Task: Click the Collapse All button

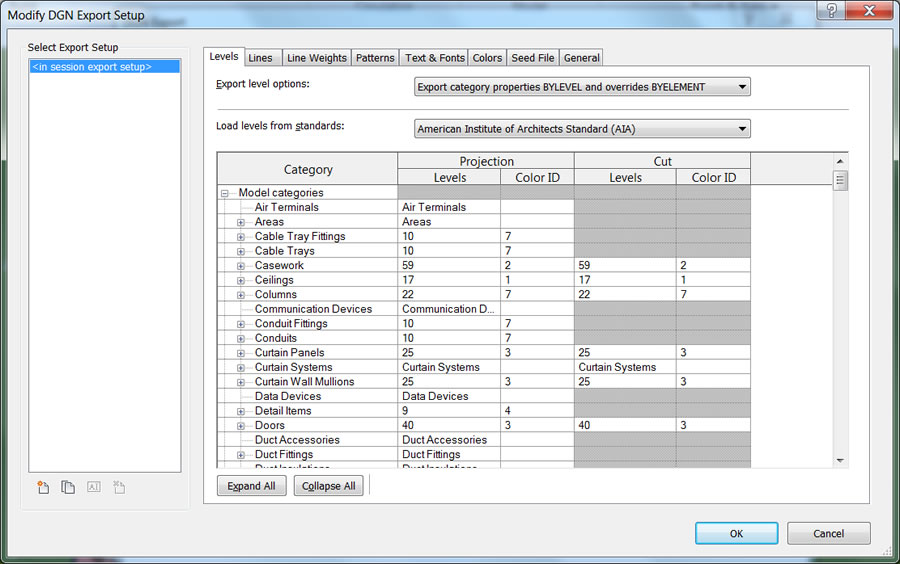Action: click(x=328, y=486)
